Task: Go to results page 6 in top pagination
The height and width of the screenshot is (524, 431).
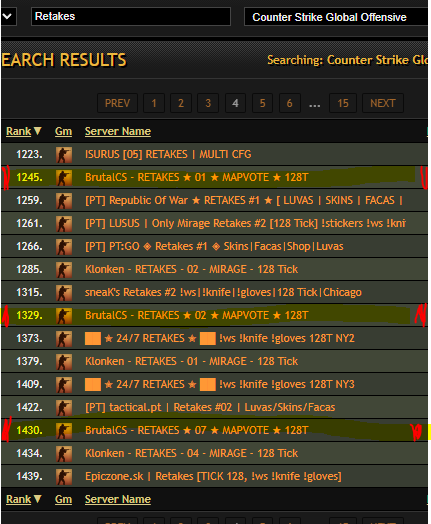Action: click(289, 103)
